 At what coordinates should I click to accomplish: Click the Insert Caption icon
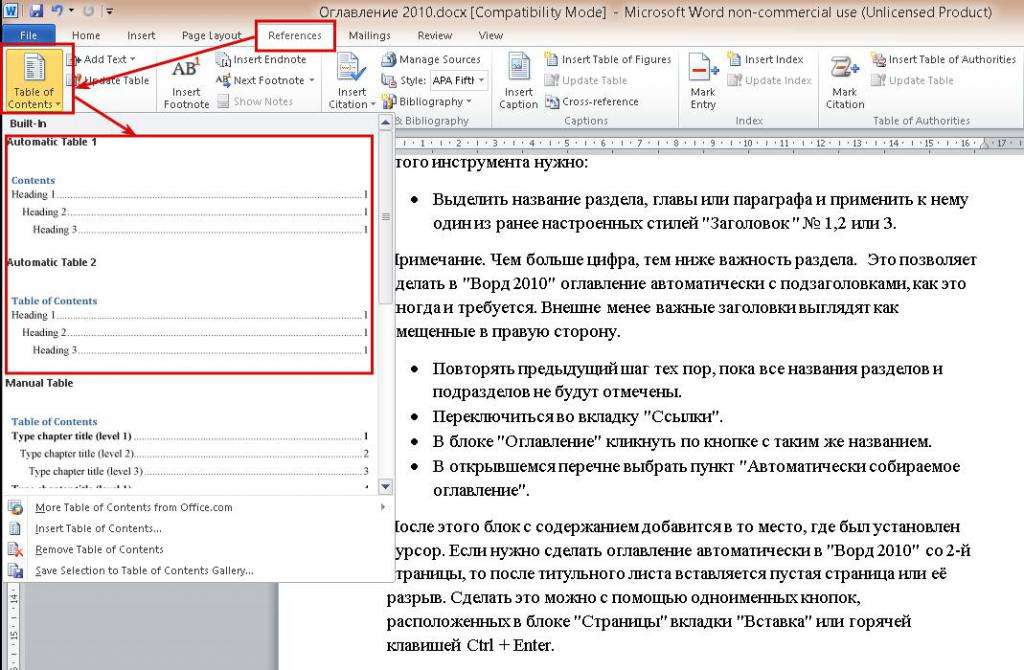click(x=519, y=67)
